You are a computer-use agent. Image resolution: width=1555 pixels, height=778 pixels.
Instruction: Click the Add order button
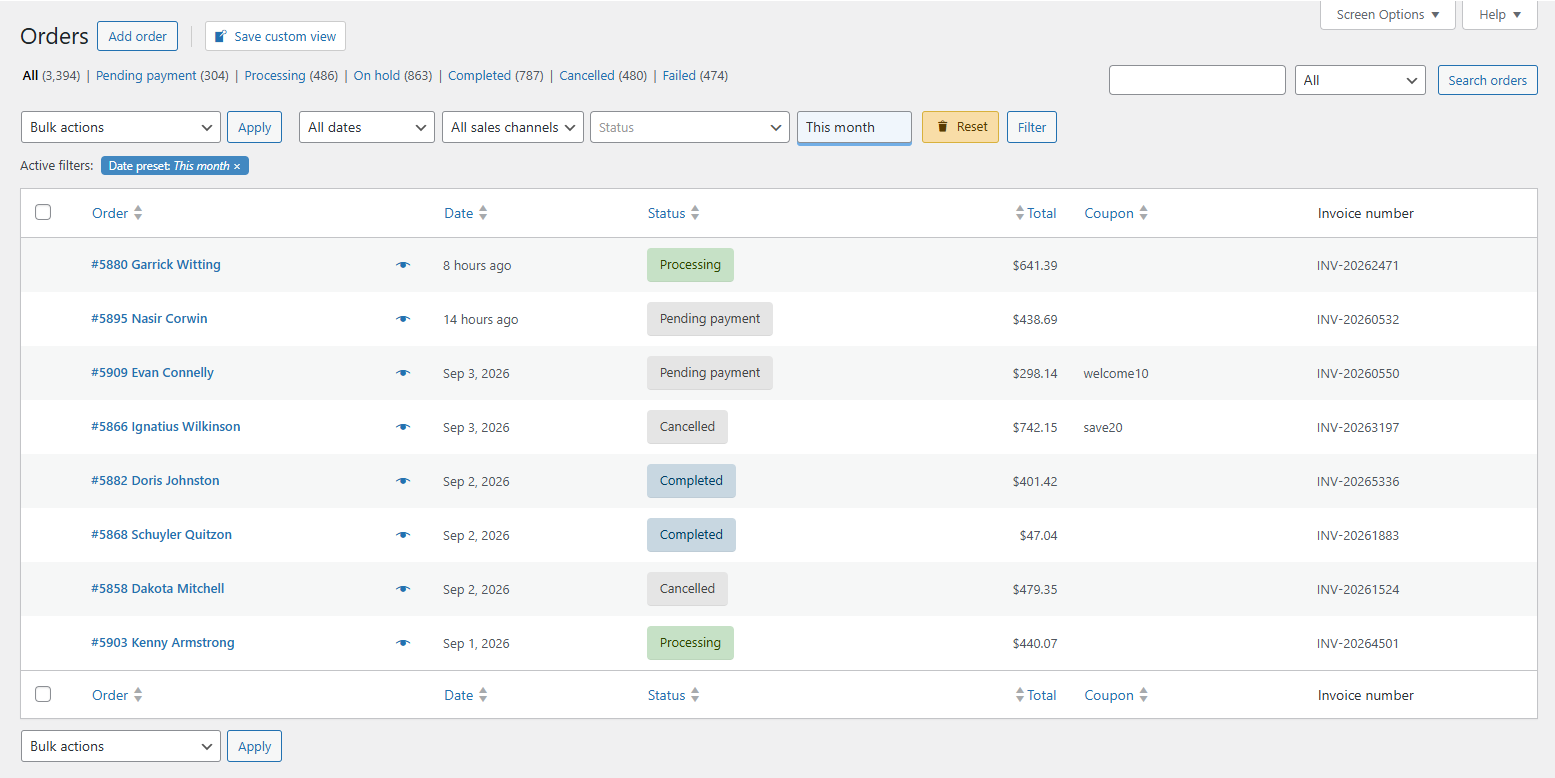pos(138,36)
